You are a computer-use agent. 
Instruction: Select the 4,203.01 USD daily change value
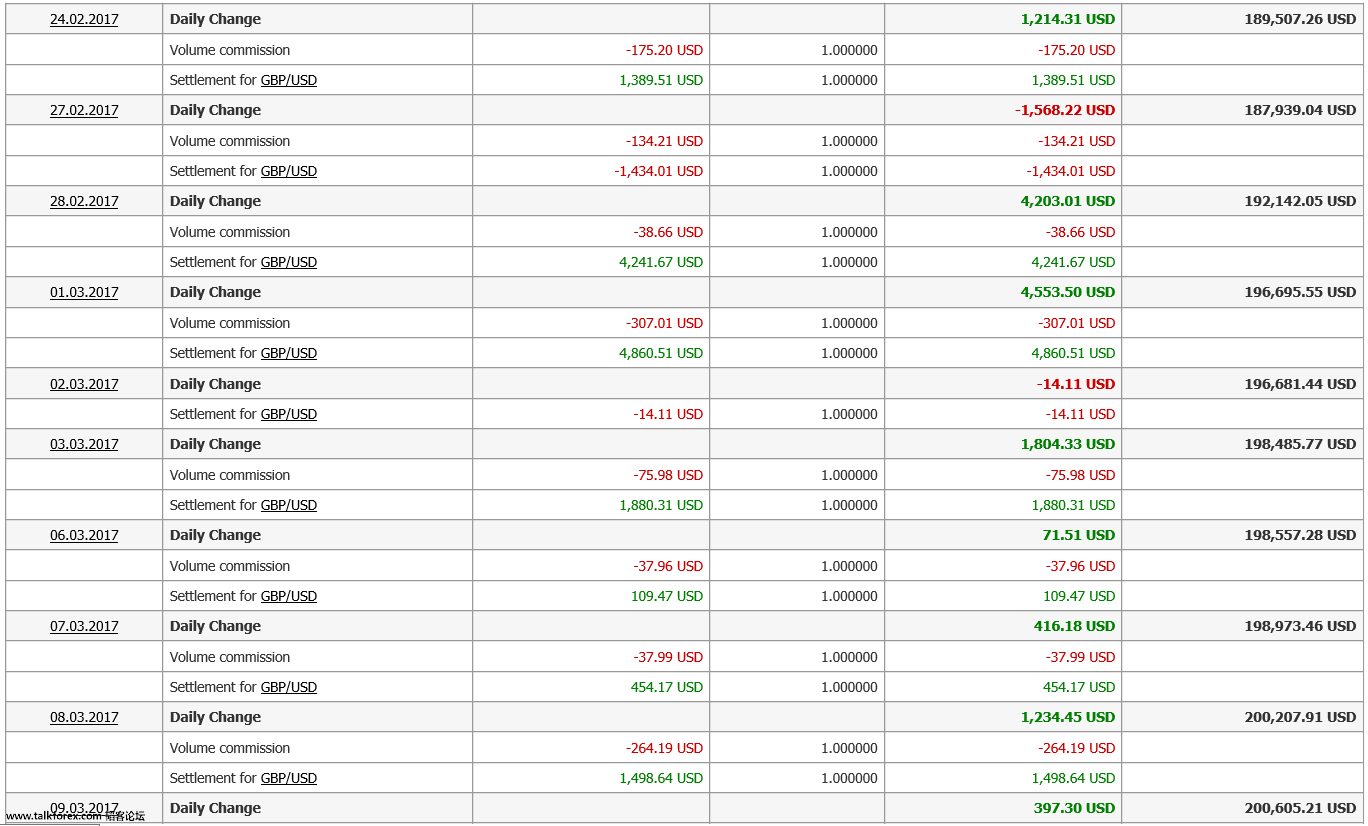coord(1068,201)
